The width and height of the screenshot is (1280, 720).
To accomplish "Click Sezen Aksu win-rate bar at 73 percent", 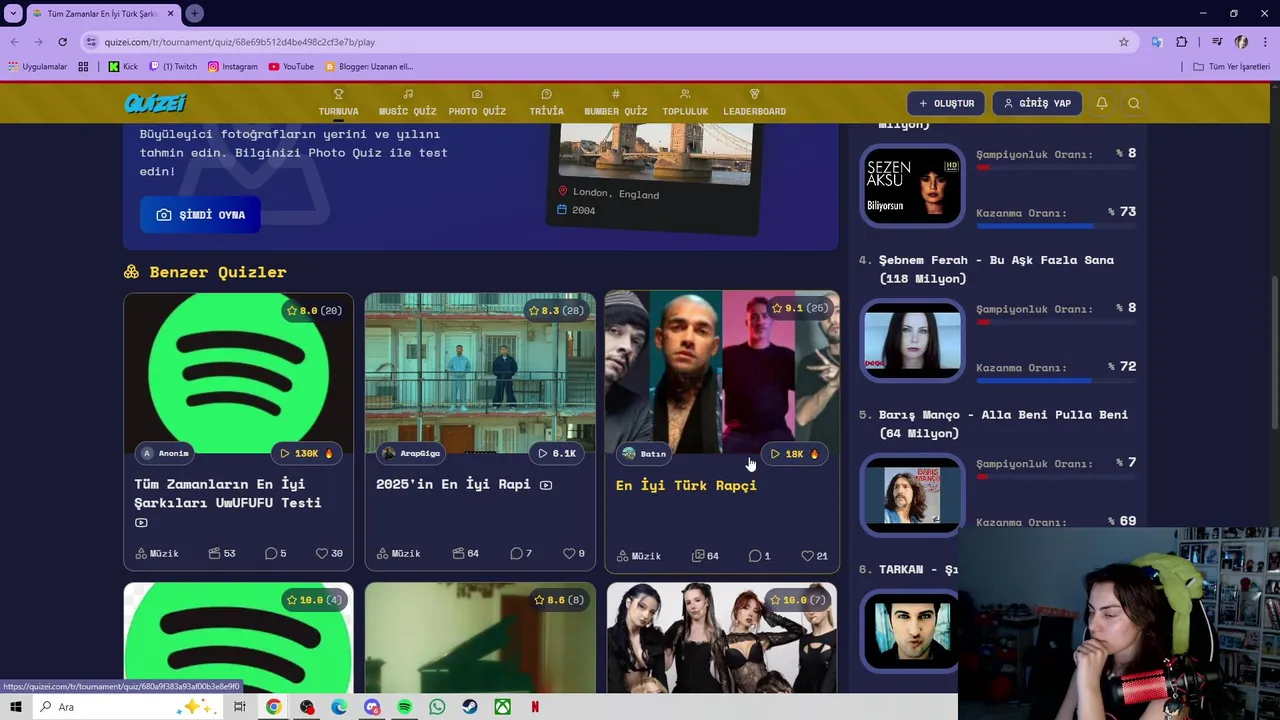I will tap(1056, 226).
